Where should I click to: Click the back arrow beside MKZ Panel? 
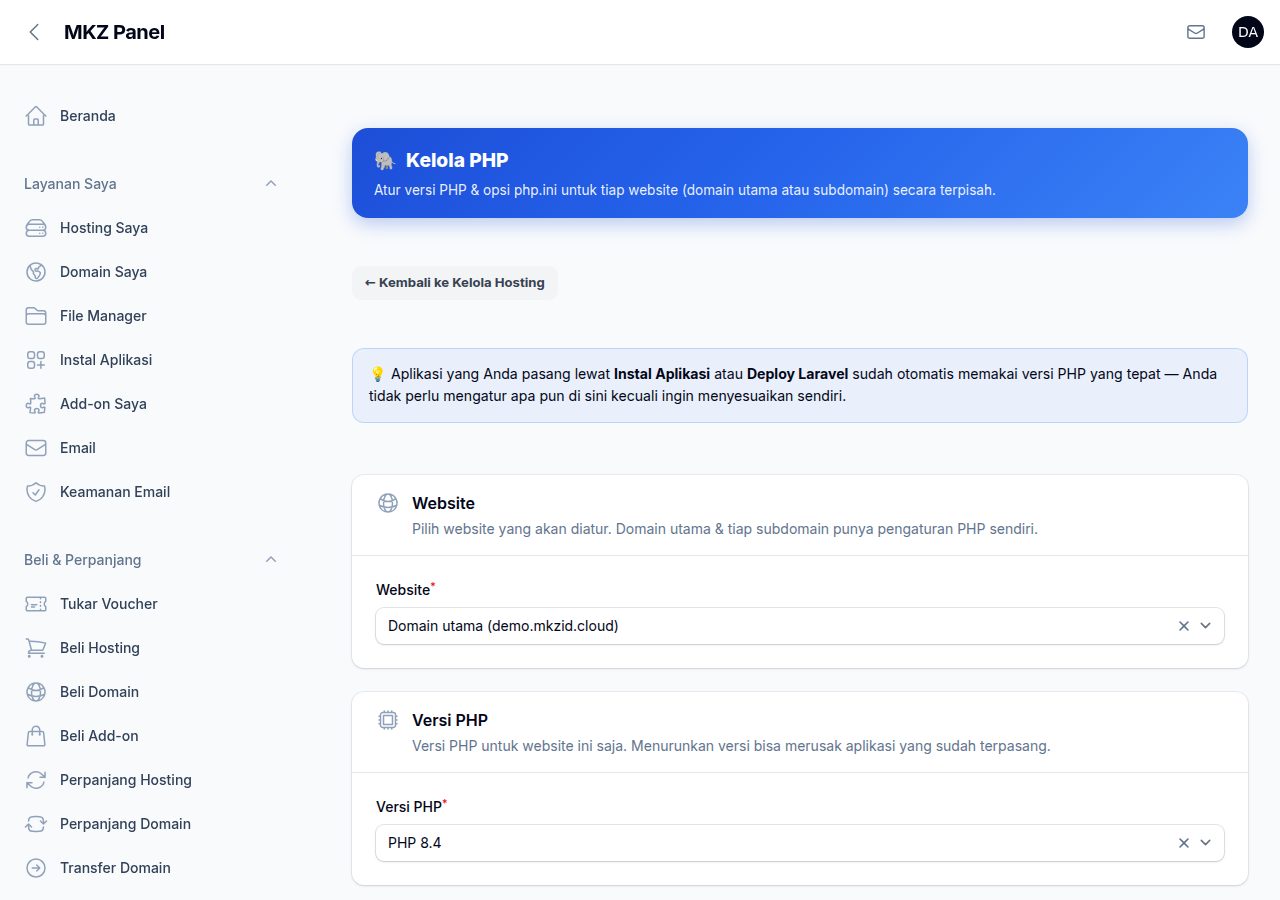pos(34,32)
